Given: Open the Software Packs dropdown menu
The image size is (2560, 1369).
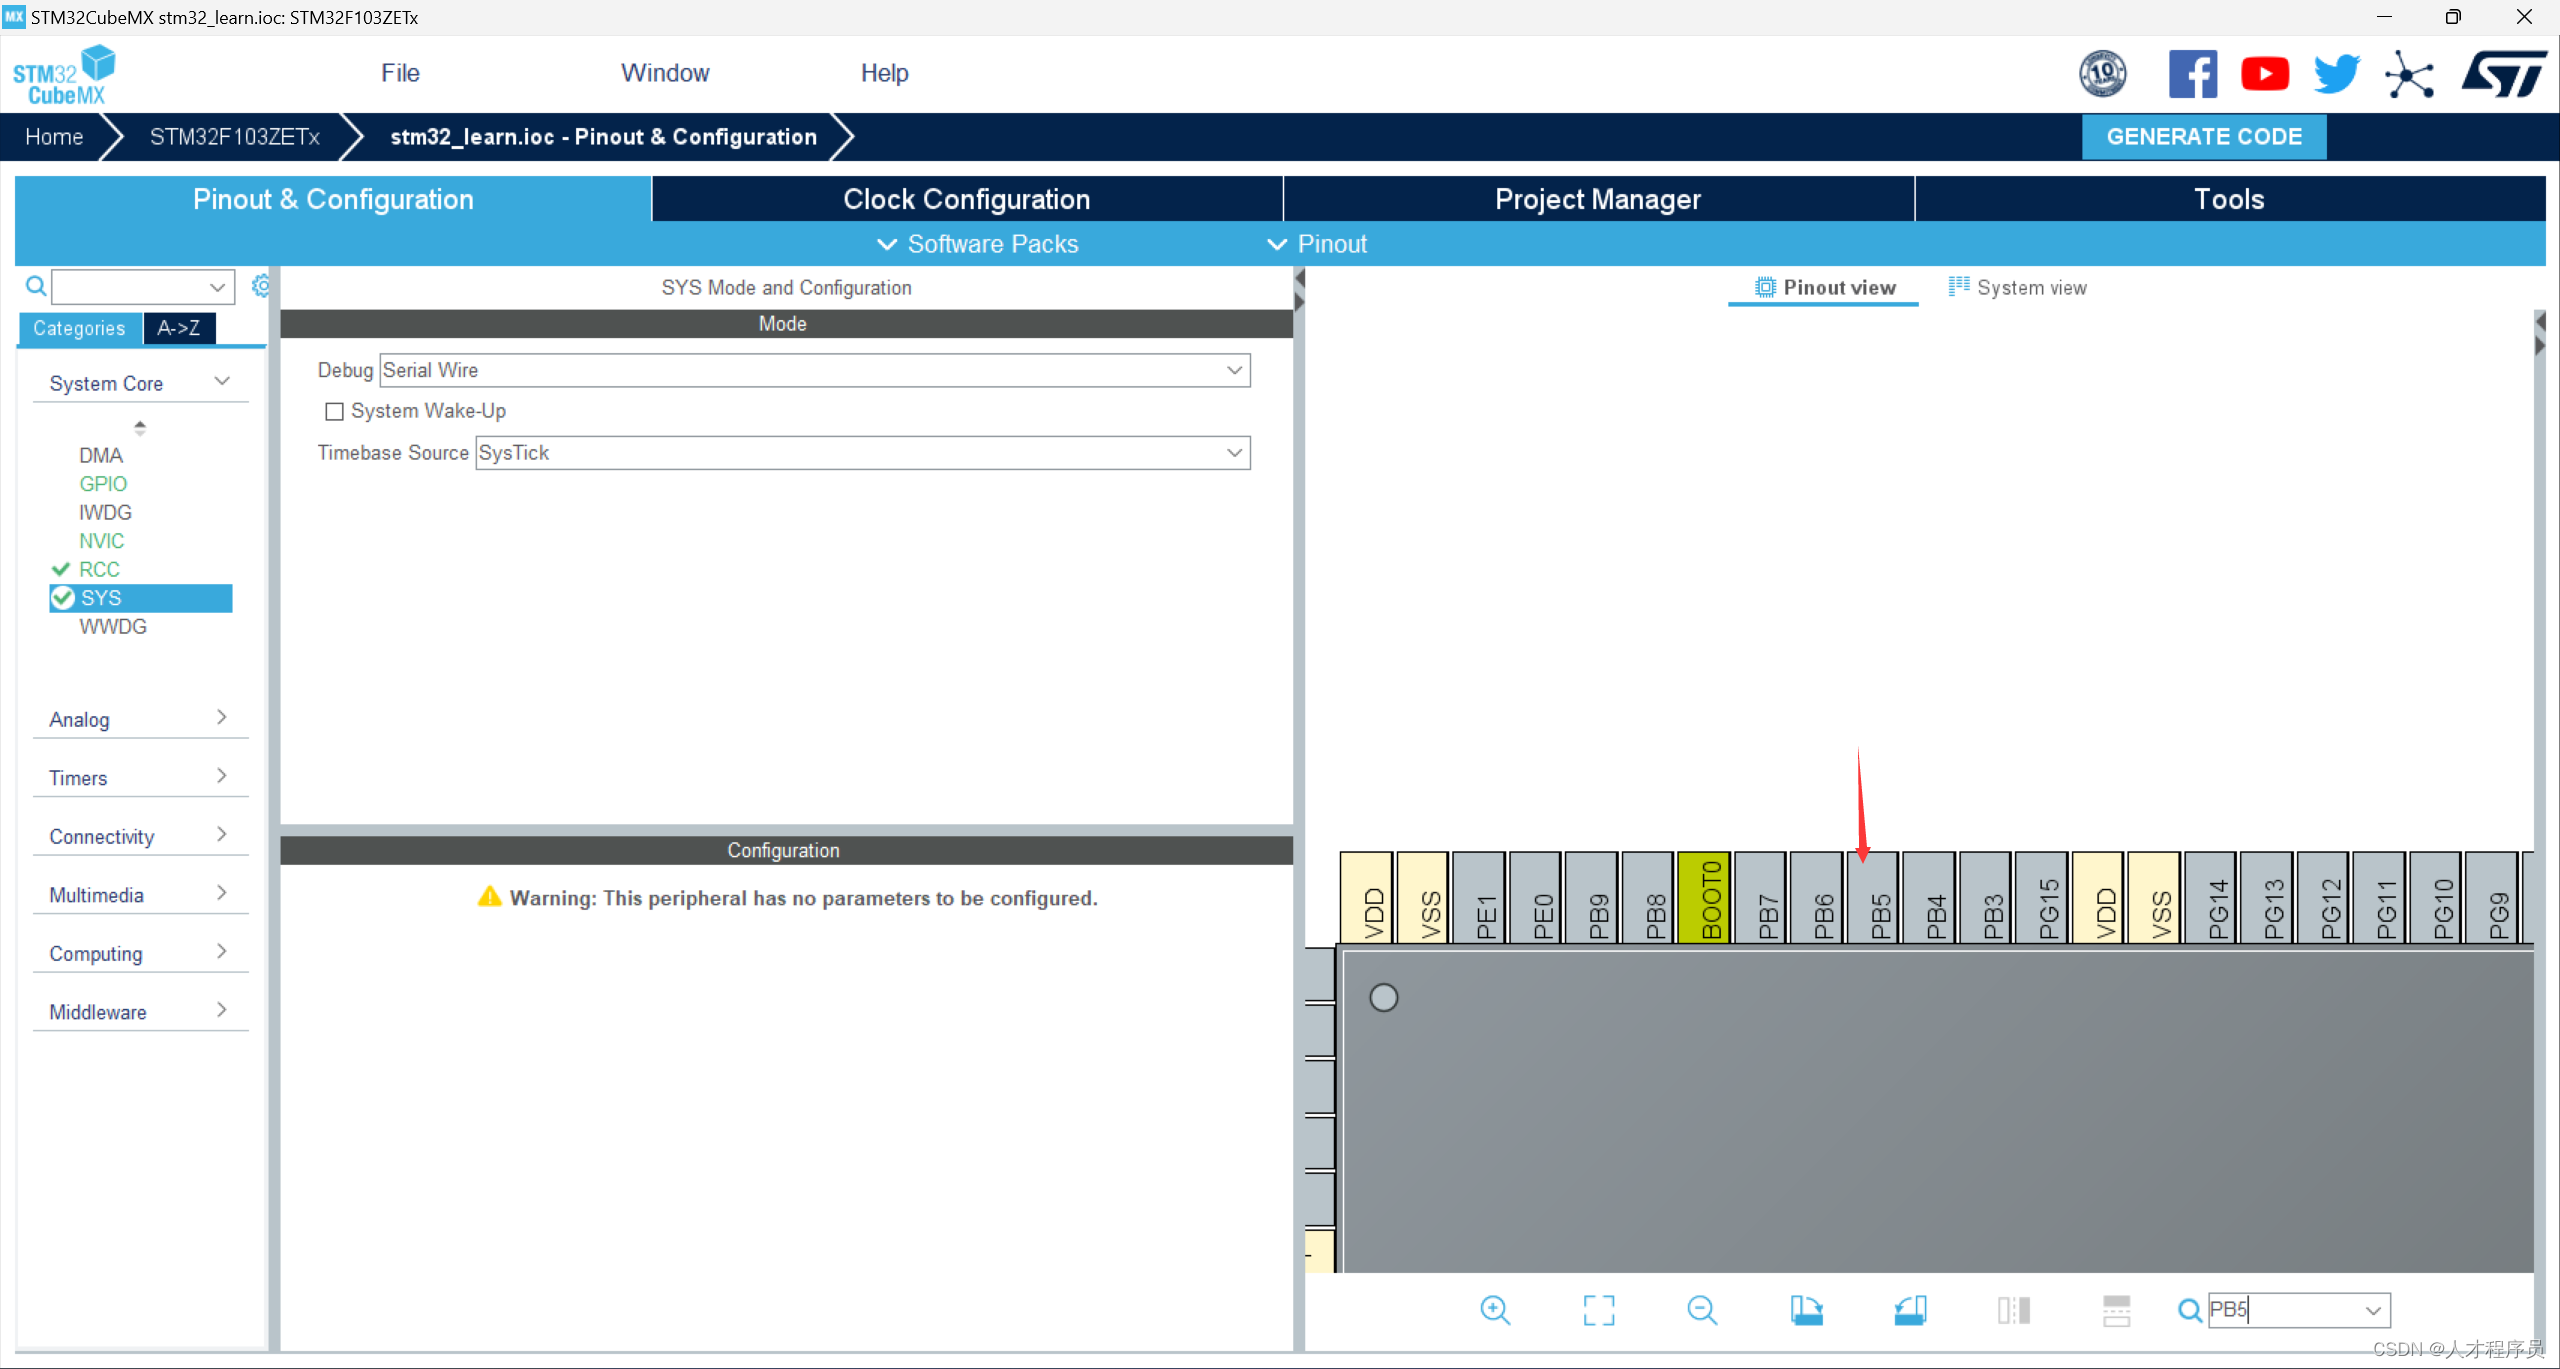Looking at the screenshot, I should point(977,244).
